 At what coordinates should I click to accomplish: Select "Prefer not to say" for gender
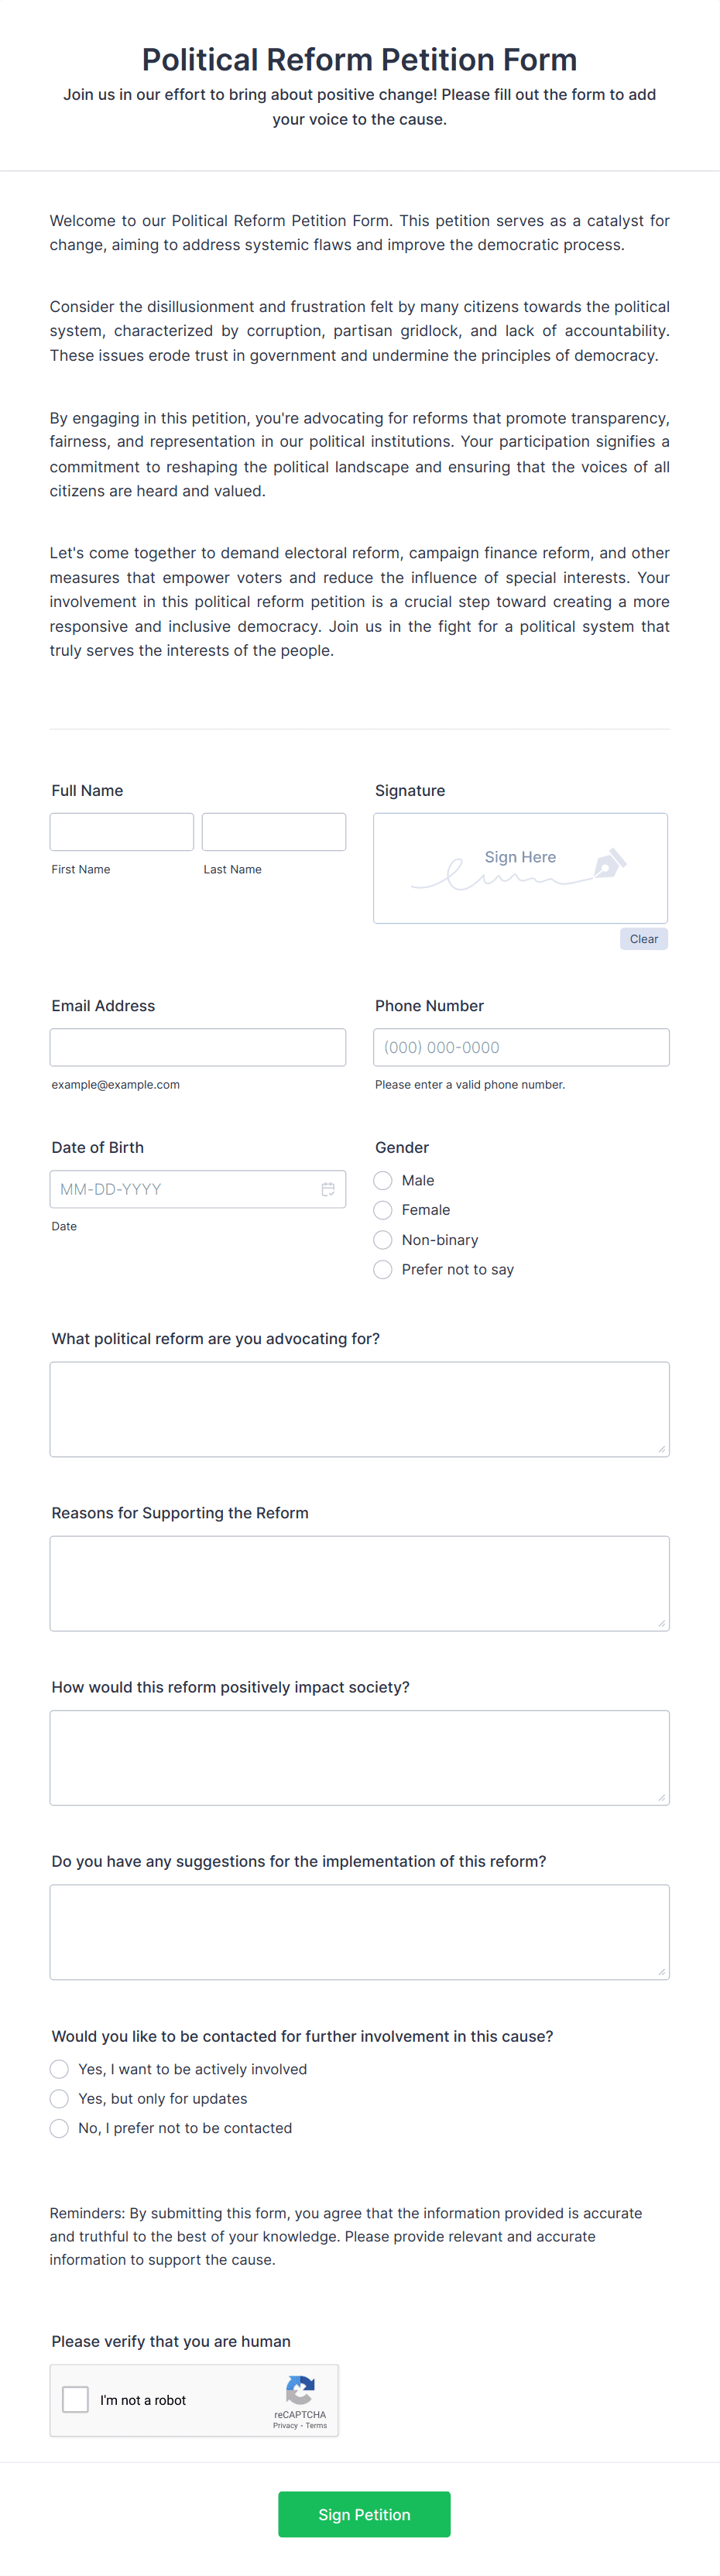(x=382, y=1269)
